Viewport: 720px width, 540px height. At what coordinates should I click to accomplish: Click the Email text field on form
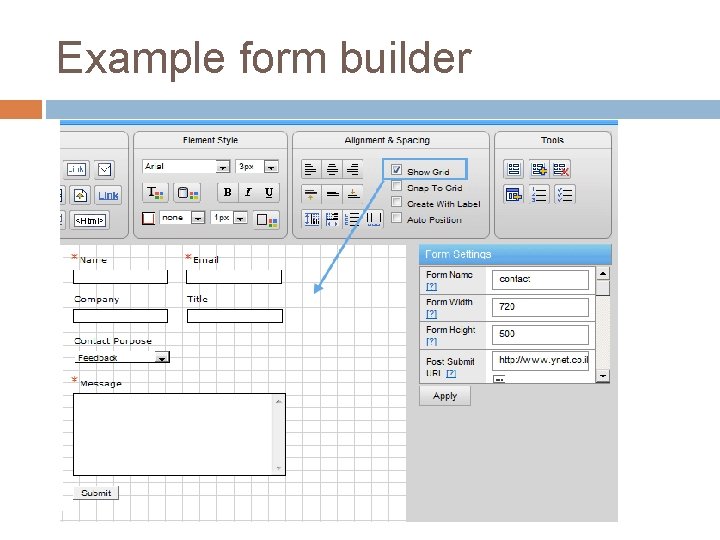point(234,277)
